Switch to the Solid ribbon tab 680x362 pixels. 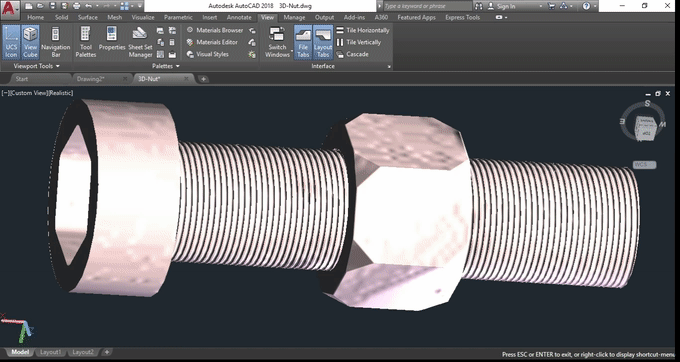pyautogui.click(x=61, y=17)
